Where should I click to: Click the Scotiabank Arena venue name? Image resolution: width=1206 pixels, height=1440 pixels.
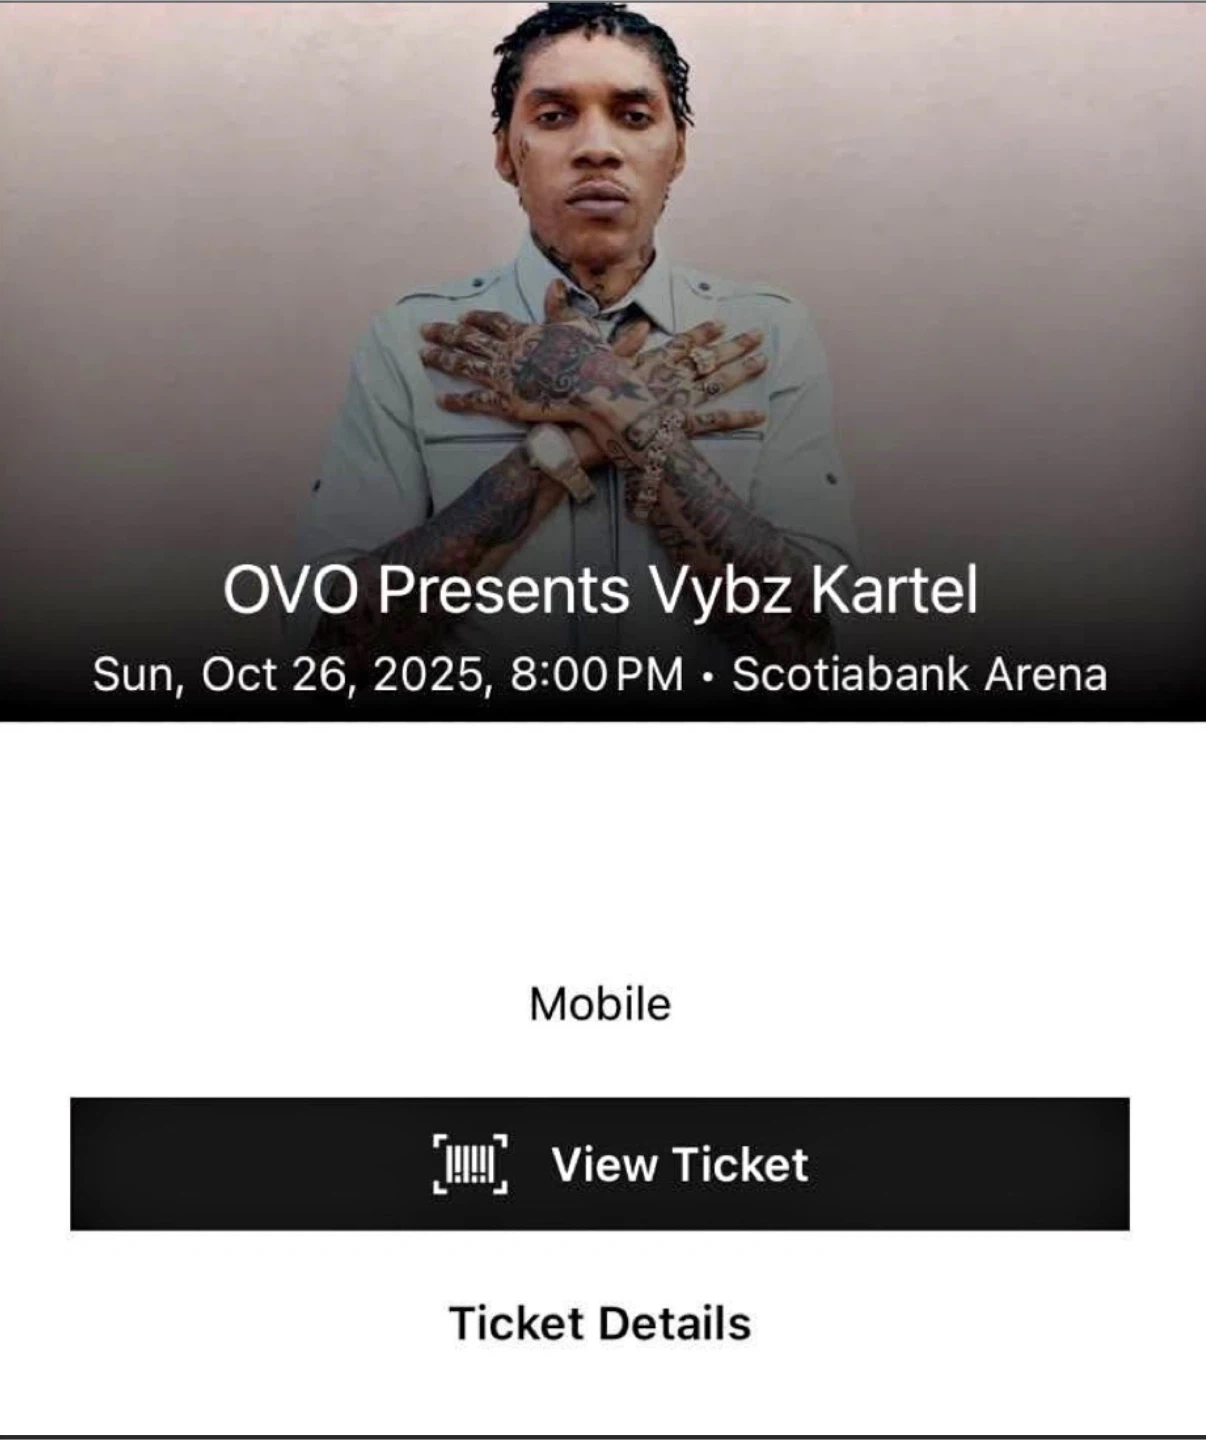point(920,674)
